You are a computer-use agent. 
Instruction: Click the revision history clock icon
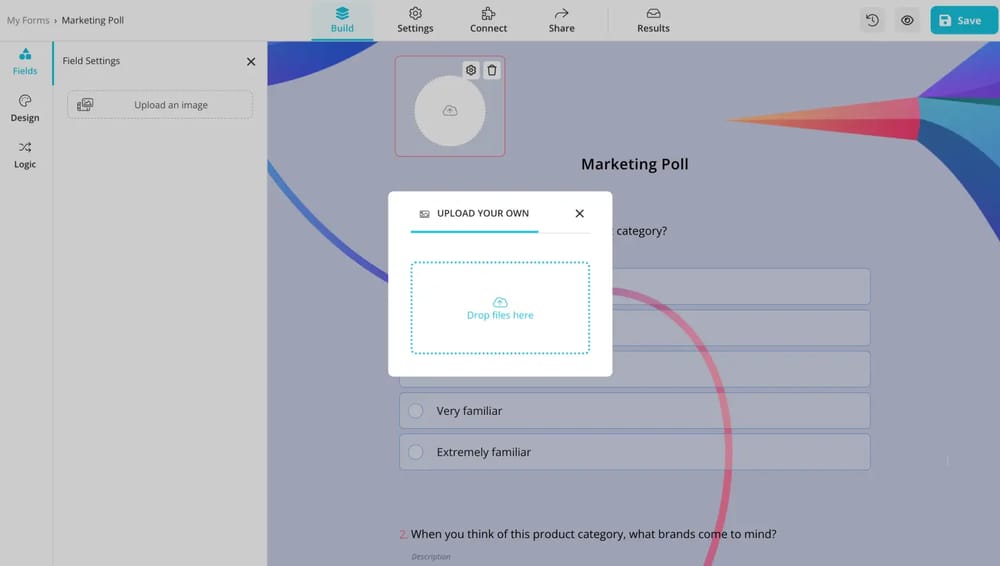click(x=872, y=20)
